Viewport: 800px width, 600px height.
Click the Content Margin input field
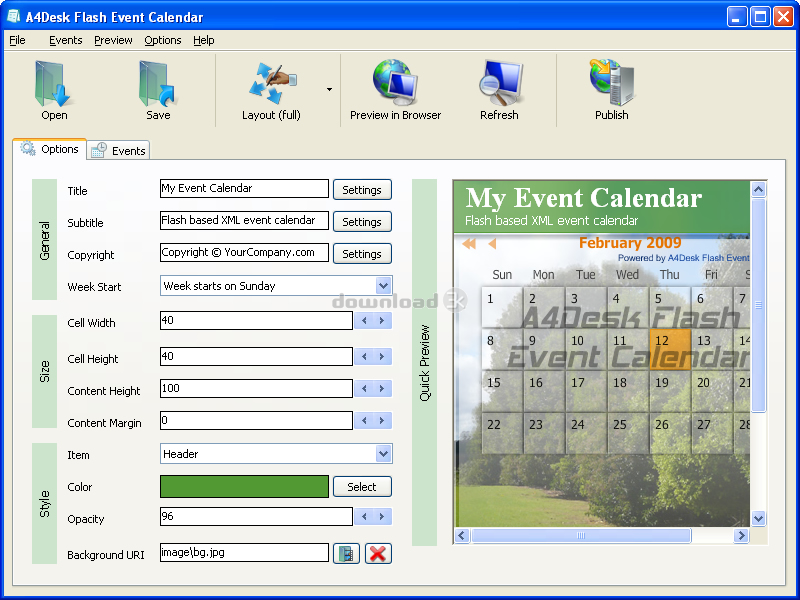click(x=256, y=420)
